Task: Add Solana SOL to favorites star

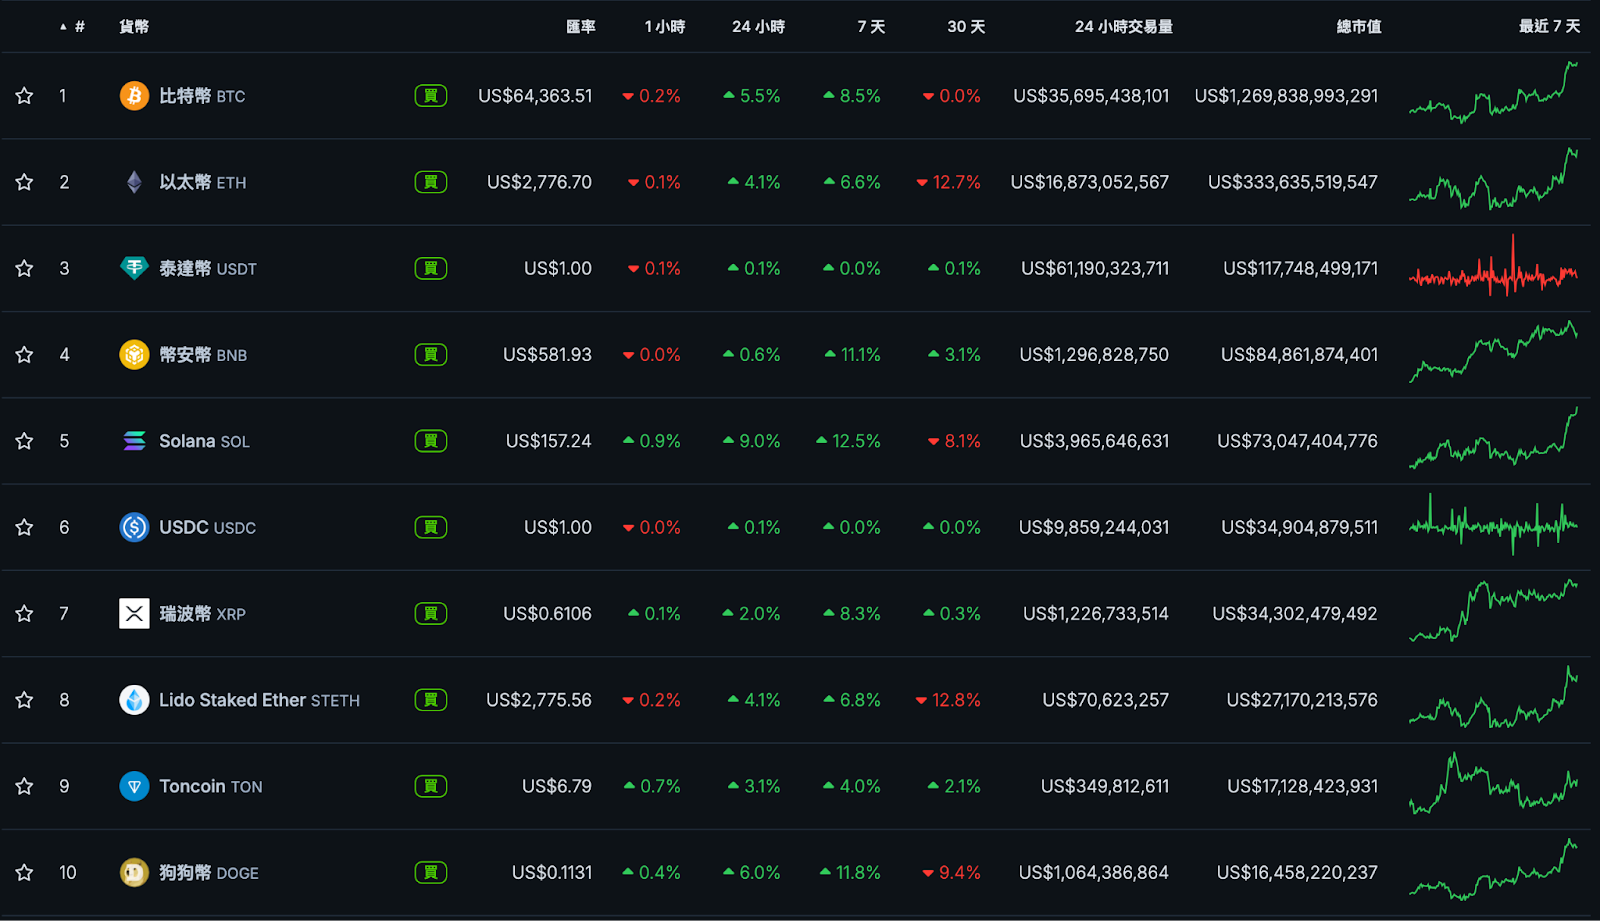Action: tap(24, 441)
